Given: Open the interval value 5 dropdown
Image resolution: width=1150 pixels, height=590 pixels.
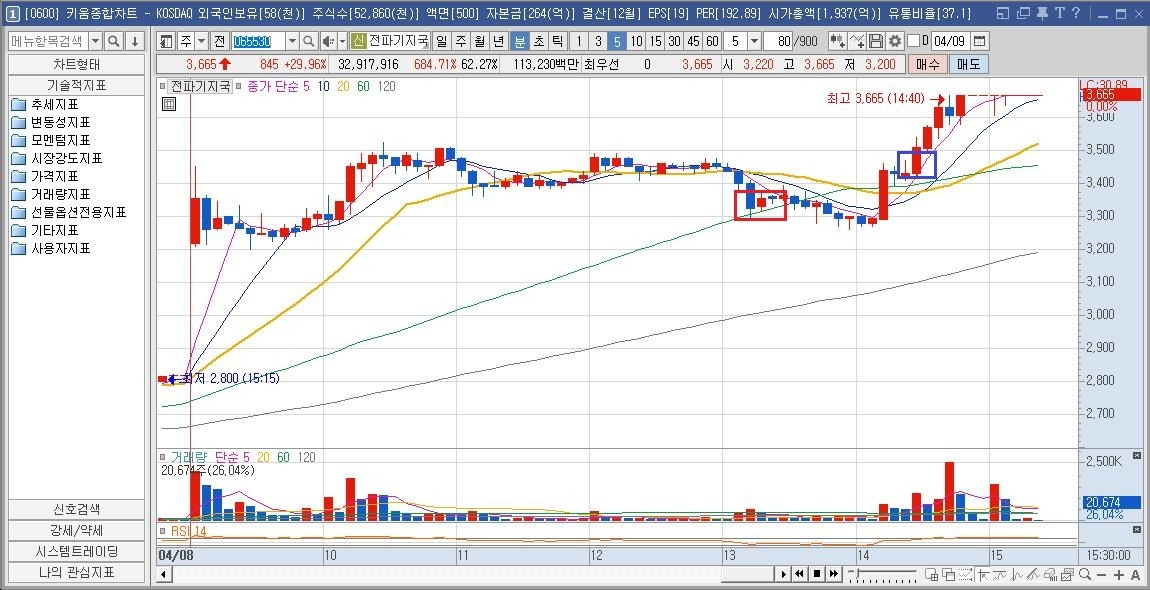Looking at the screenshot, I should click(x=753, y=41).
